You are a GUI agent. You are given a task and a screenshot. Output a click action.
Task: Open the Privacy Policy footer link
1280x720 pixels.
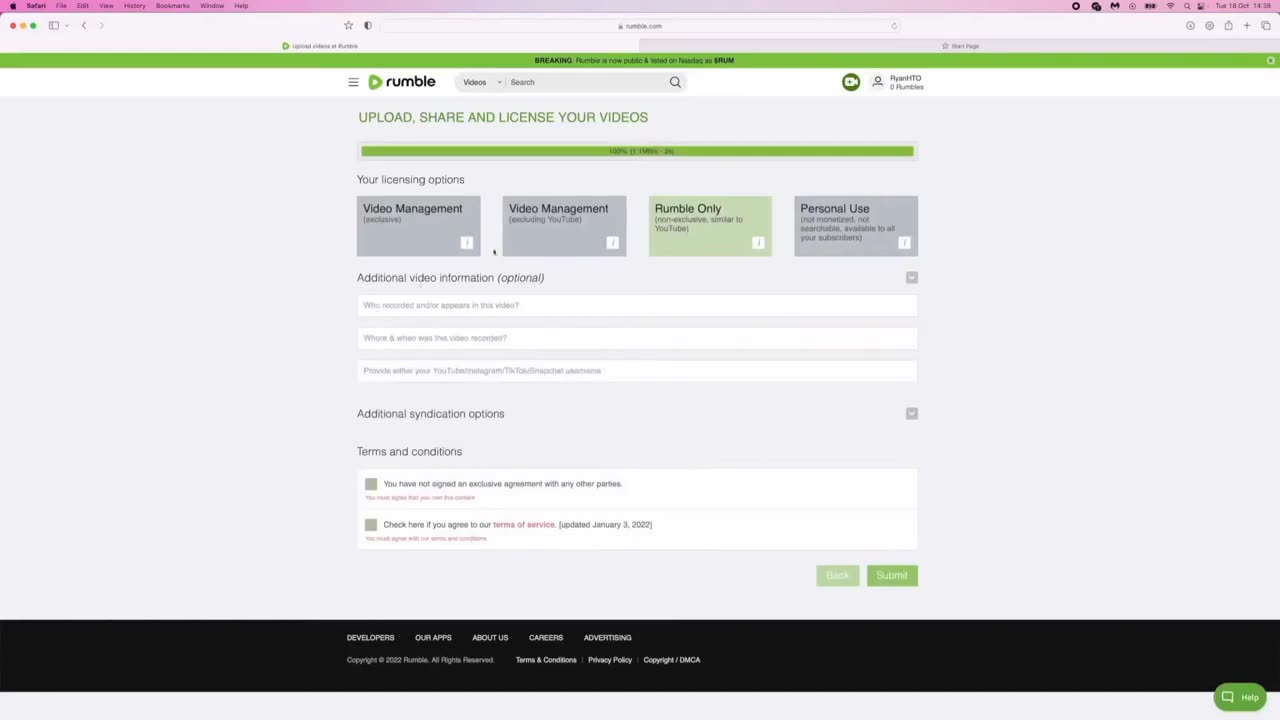pyautogui.click(x=610, y=660)
